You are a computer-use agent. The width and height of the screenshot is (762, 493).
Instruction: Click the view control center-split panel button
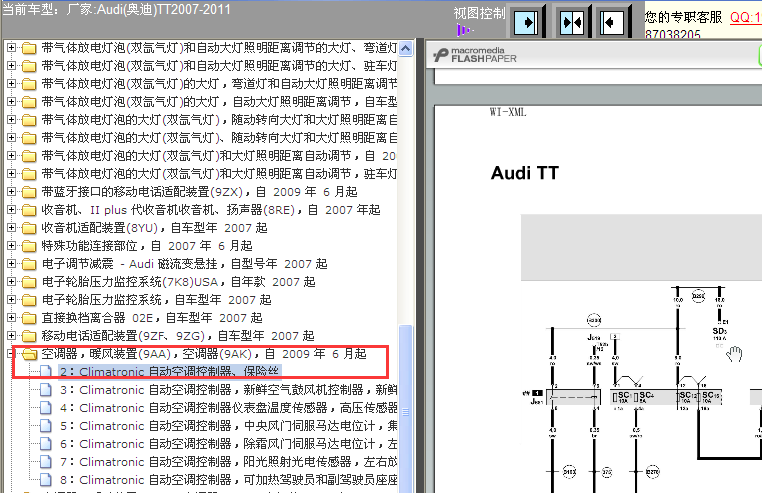tap(572, 22)
